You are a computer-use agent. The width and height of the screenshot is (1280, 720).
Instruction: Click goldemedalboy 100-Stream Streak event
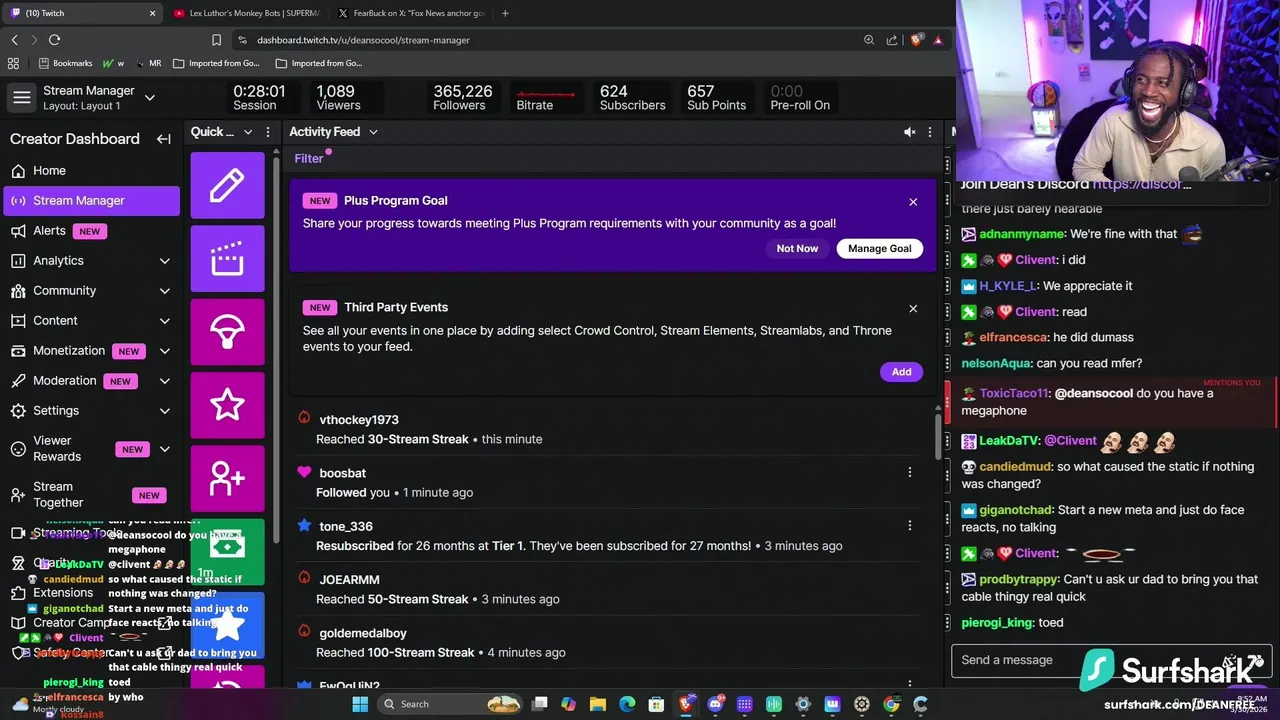tap(610, 643)
